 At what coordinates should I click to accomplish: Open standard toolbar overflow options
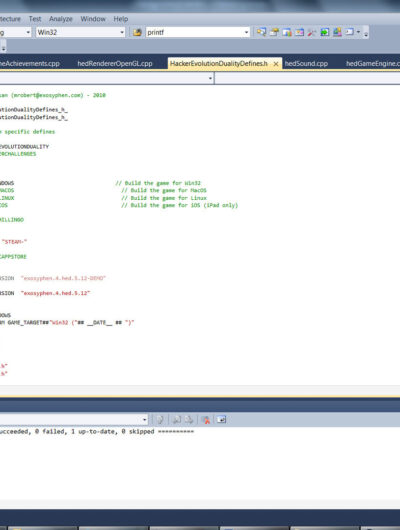[366, 33]
